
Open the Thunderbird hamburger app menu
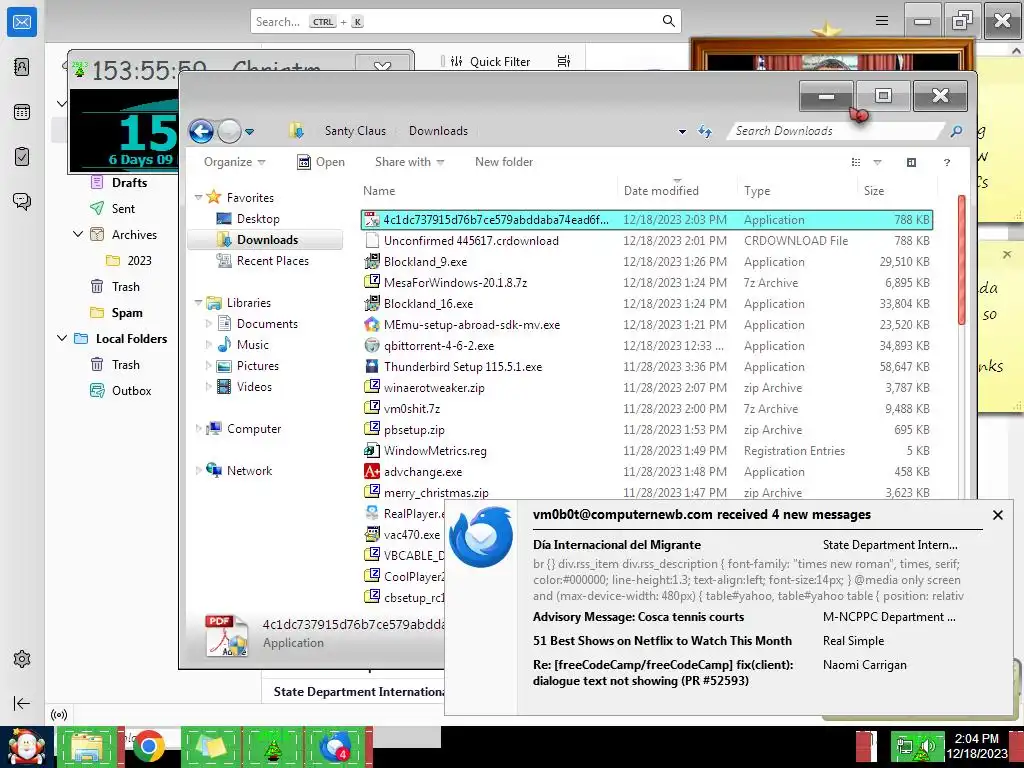tap(882, 21)
